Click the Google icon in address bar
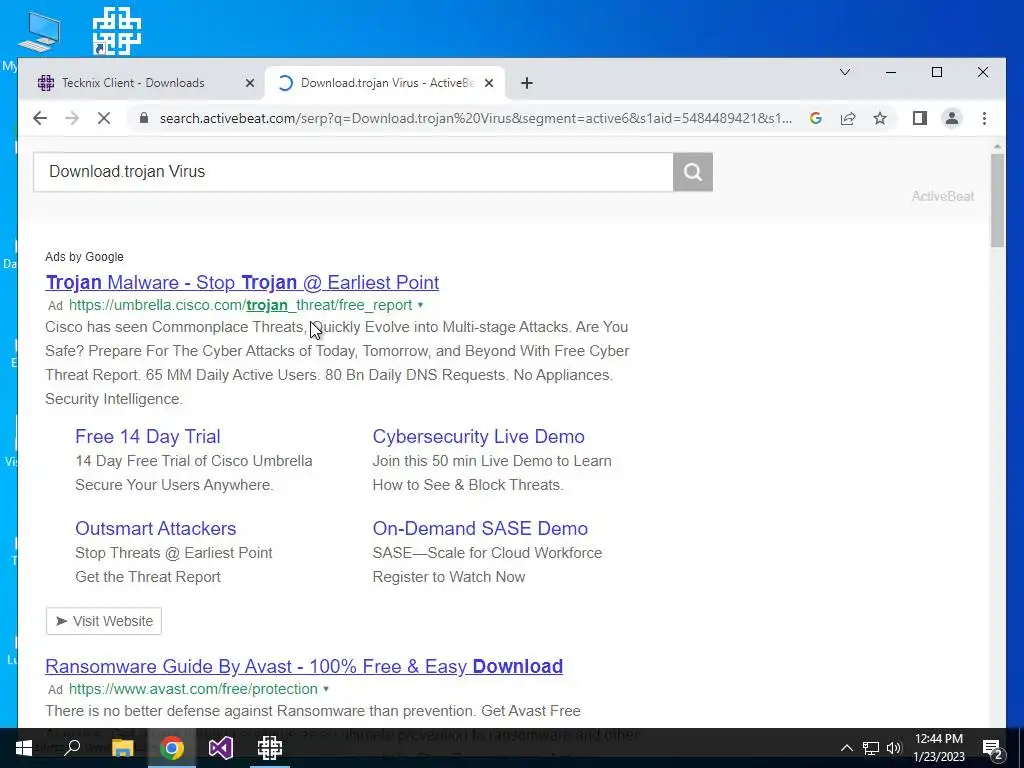This screenshot has height=768, width=1024. click(x=815, y=118)
